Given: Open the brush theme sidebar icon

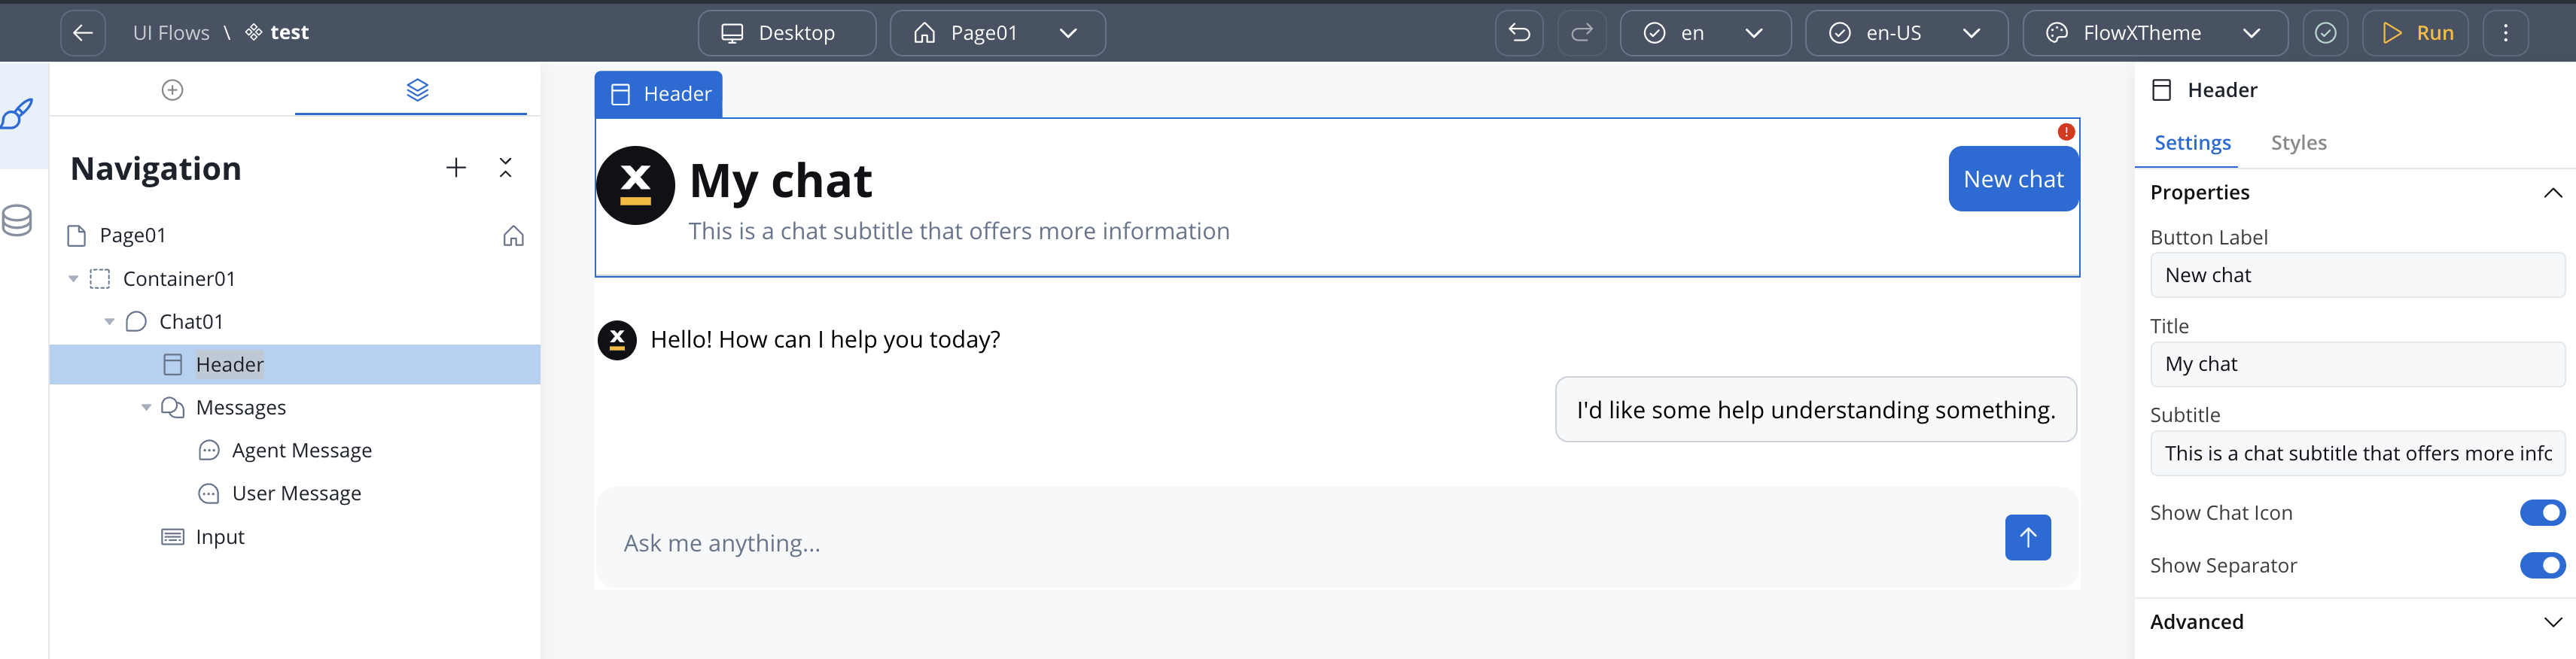Looking at the screenshot, I should pos(18,114).
